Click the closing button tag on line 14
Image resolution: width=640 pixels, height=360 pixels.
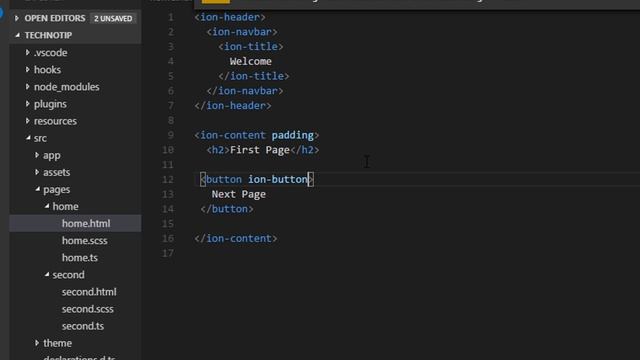coord(227,209)
